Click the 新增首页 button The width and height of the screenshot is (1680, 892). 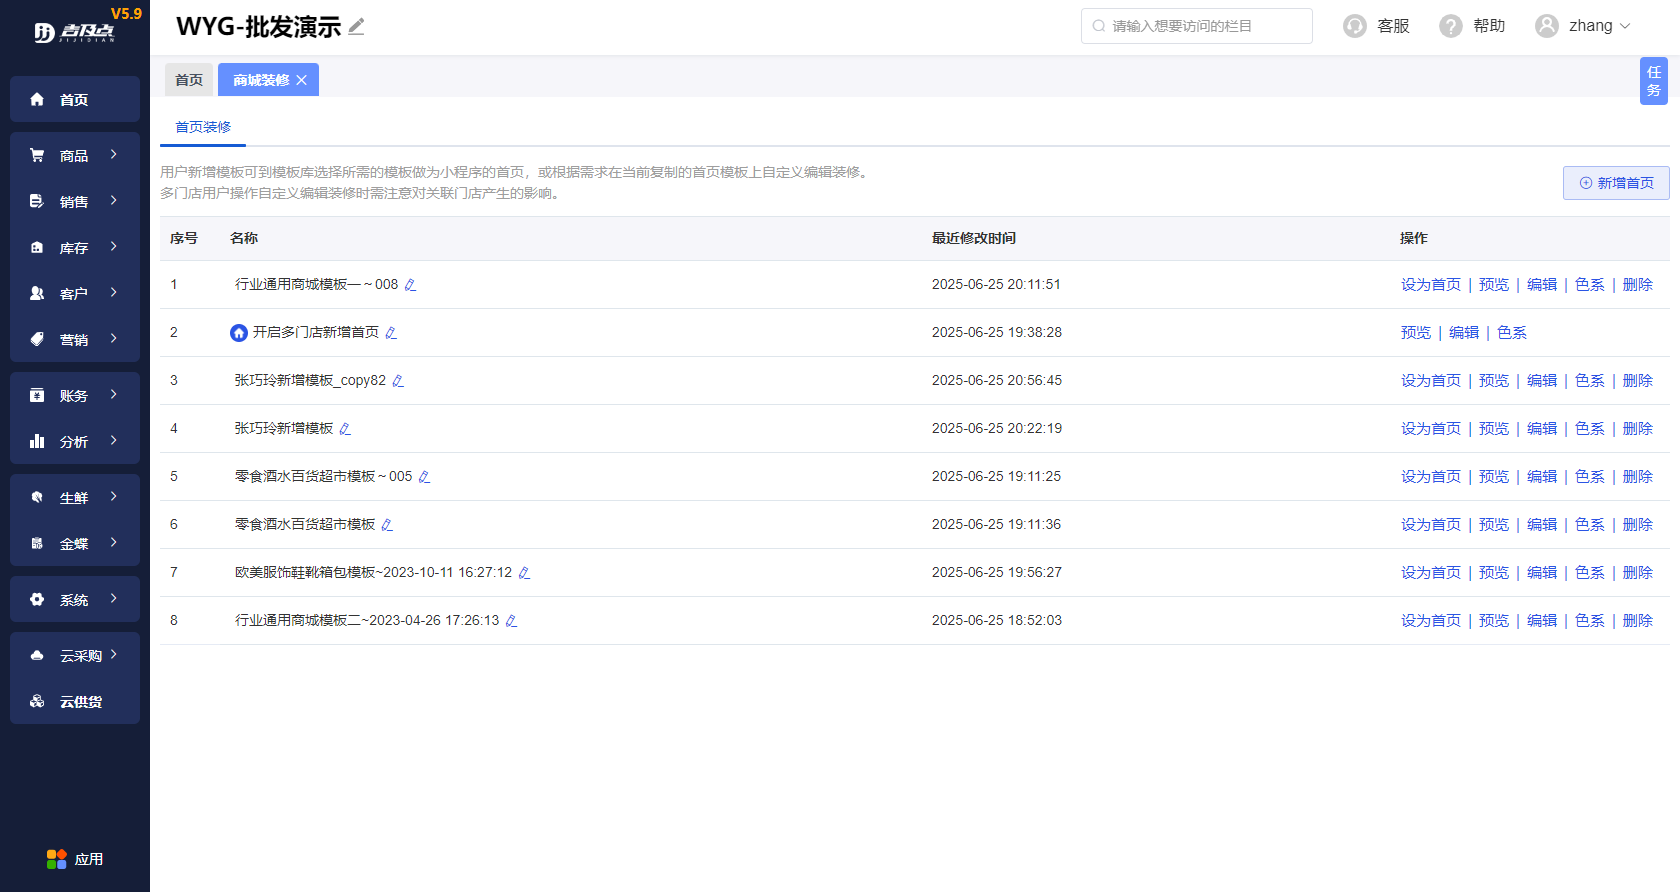[1615, 183]
